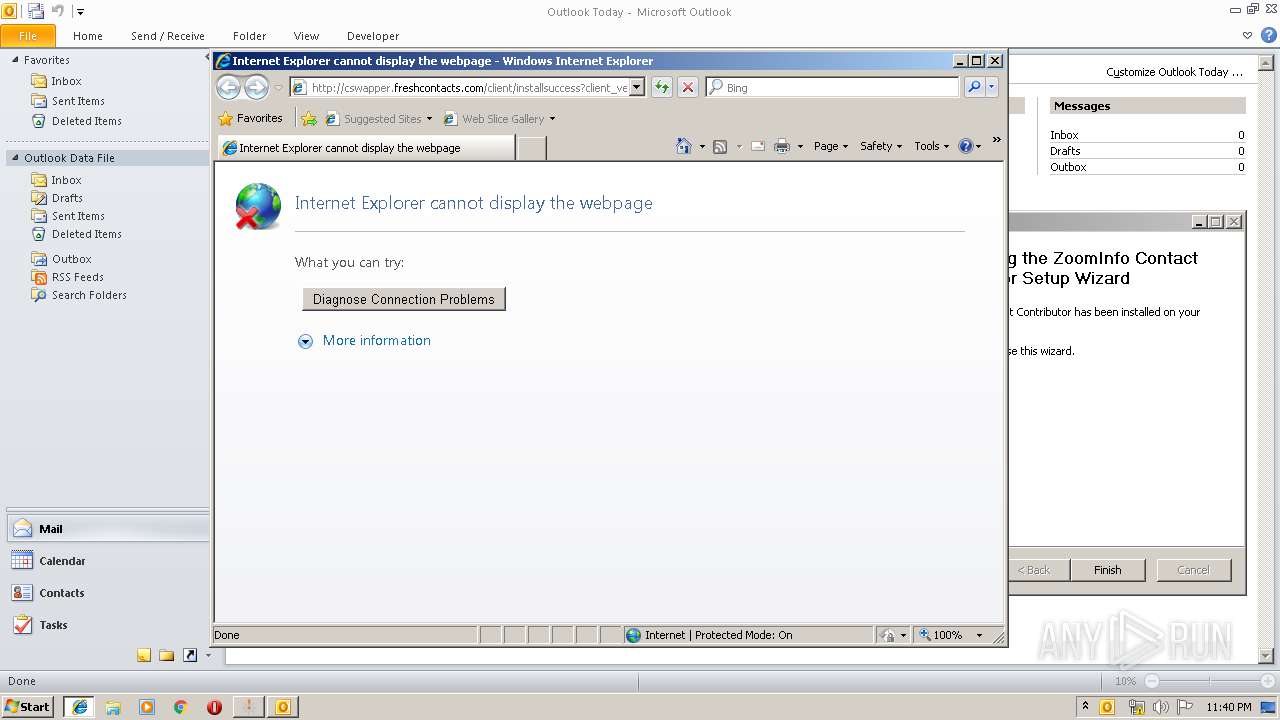This screenshot has width=1280, height=720.
Task: Click the Diagnose Connection Problems button
Action: pos(404,299)
